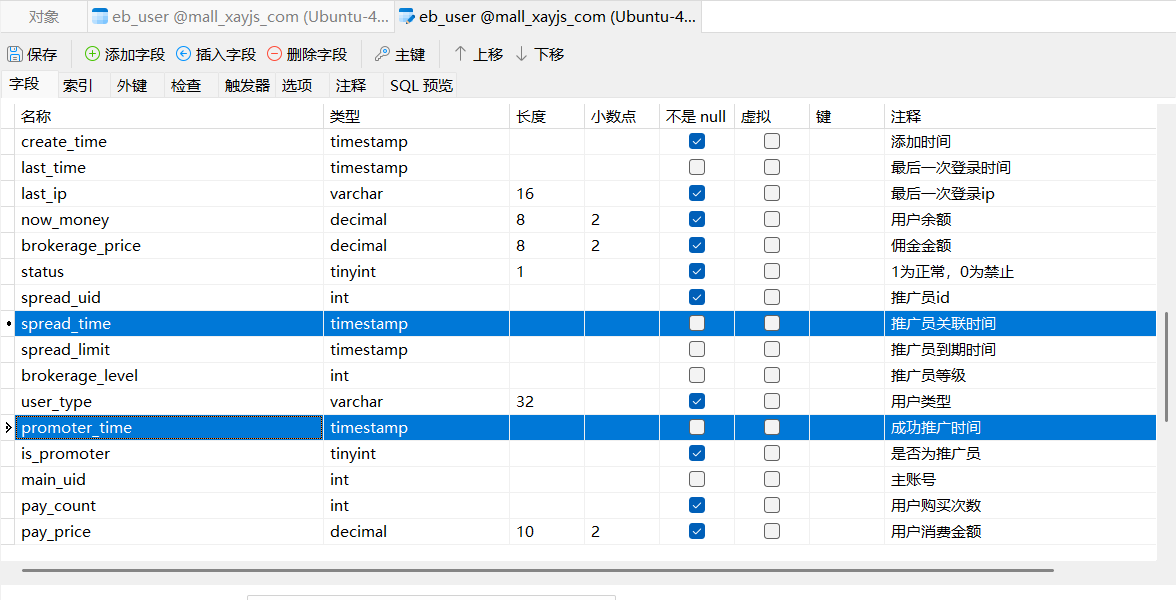The image size is (1176, 600).
Task: Switch to first eb_user table tab
Action: pyautogui.click(x=240, y=16)
